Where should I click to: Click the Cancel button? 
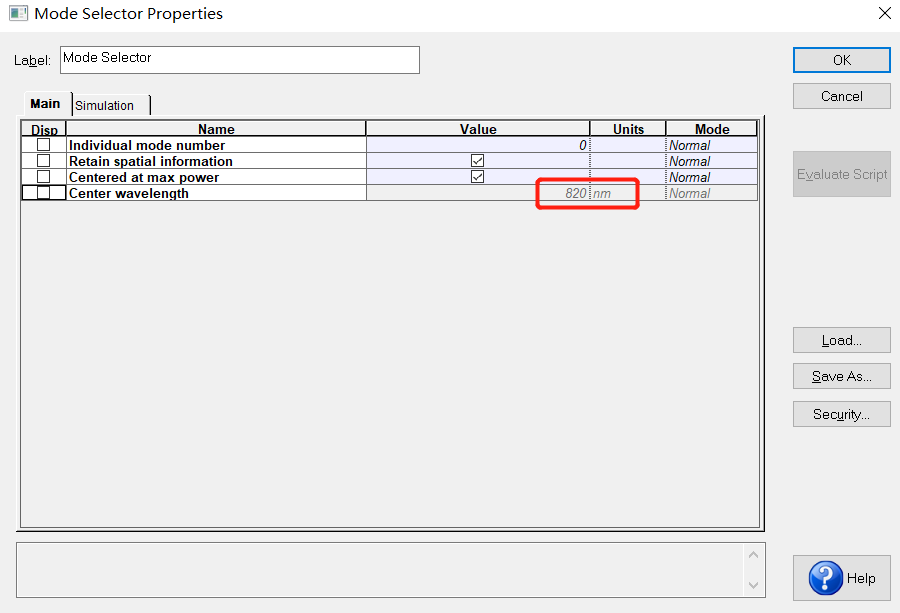(x=841, y=96)
